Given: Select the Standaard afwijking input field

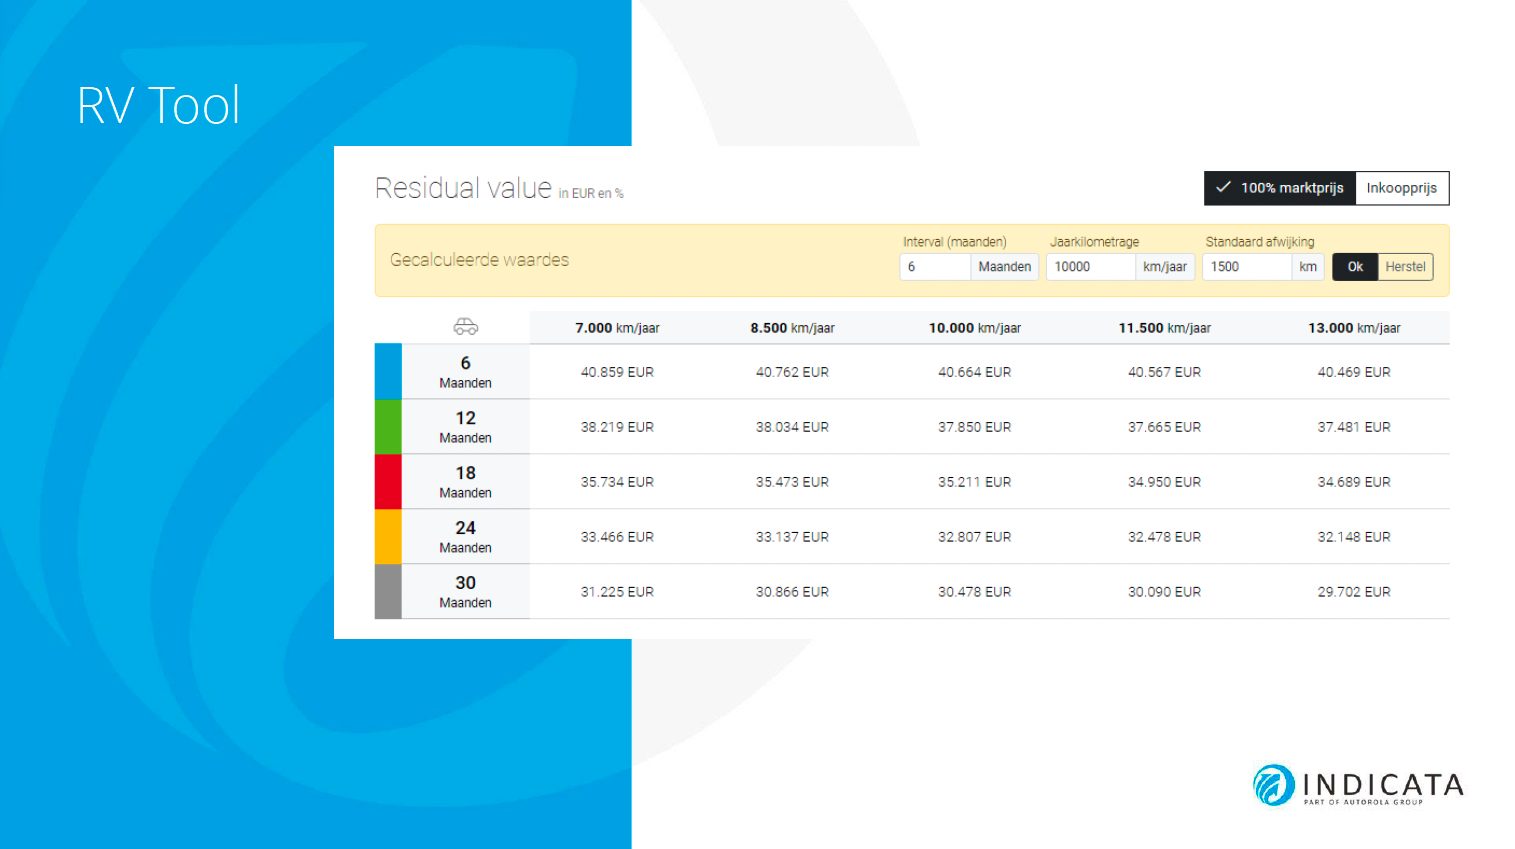Looking at the screenshot, I should coord(1246,267).
